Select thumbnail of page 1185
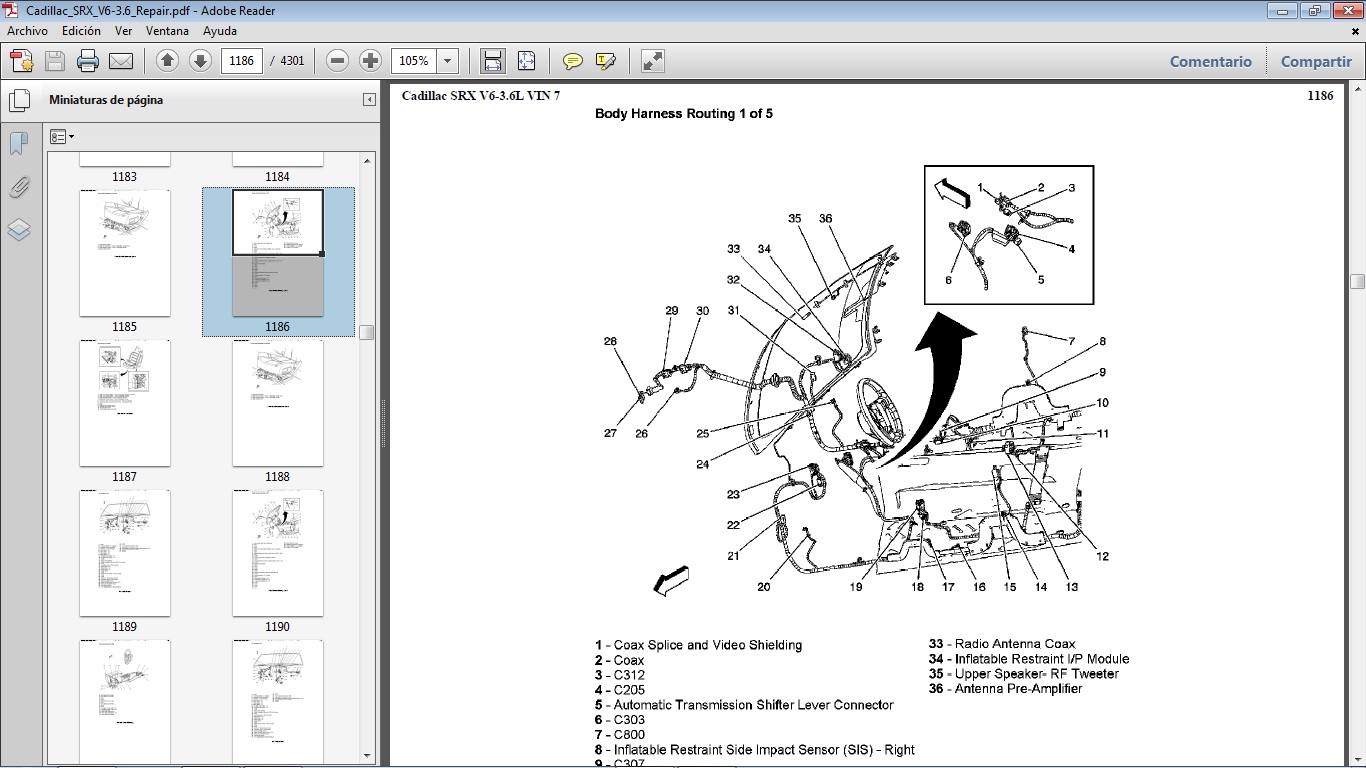 125,253
